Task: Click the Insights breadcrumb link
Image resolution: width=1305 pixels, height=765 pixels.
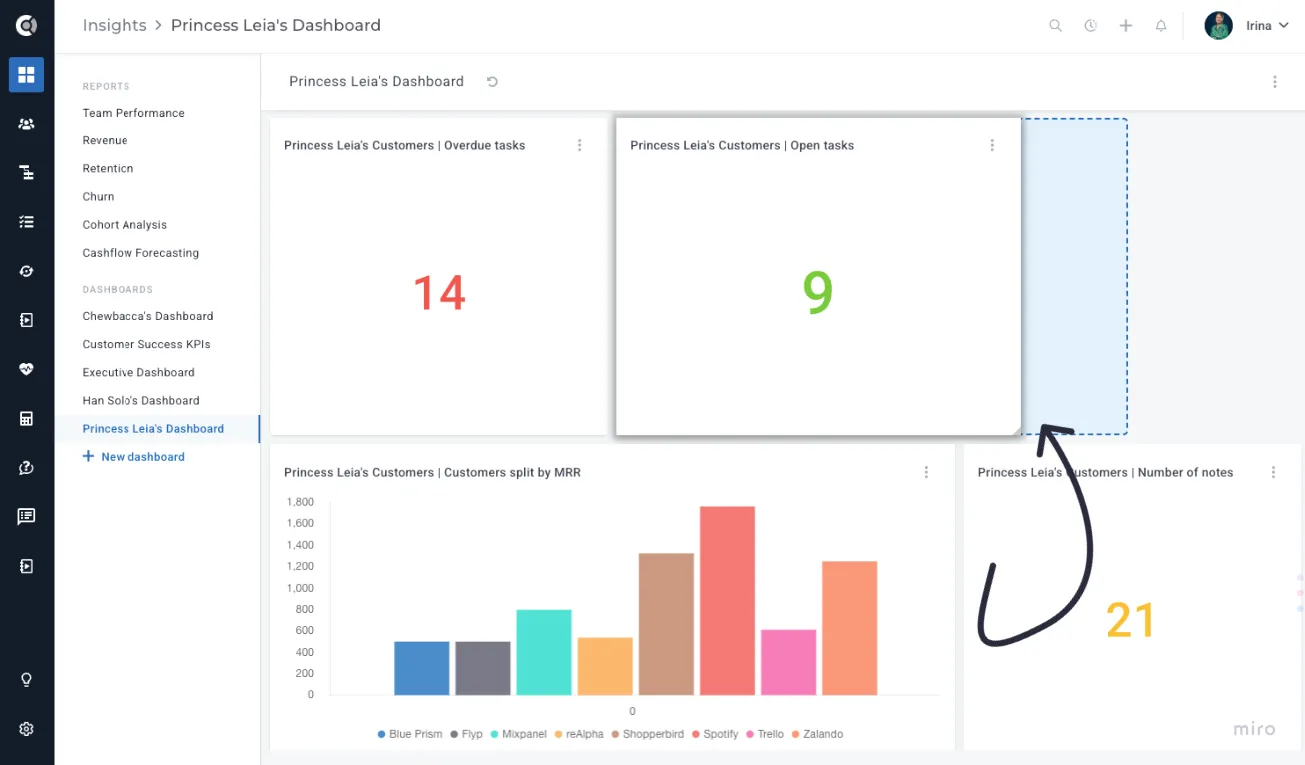Action: (114, 26)
